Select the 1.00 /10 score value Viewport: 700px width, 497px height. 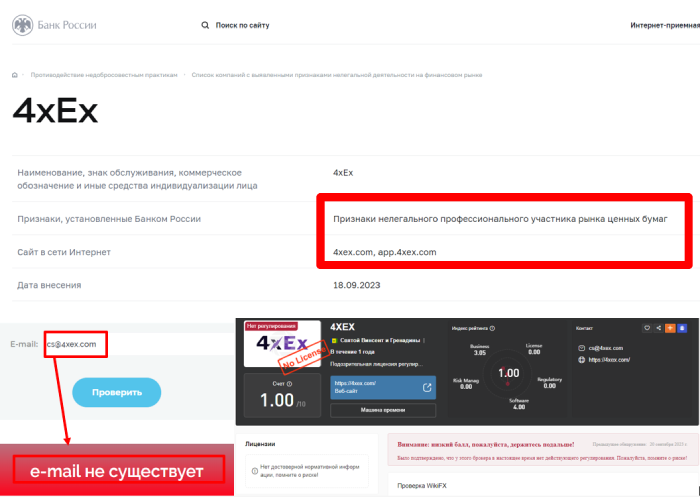[x=283, y=400]
